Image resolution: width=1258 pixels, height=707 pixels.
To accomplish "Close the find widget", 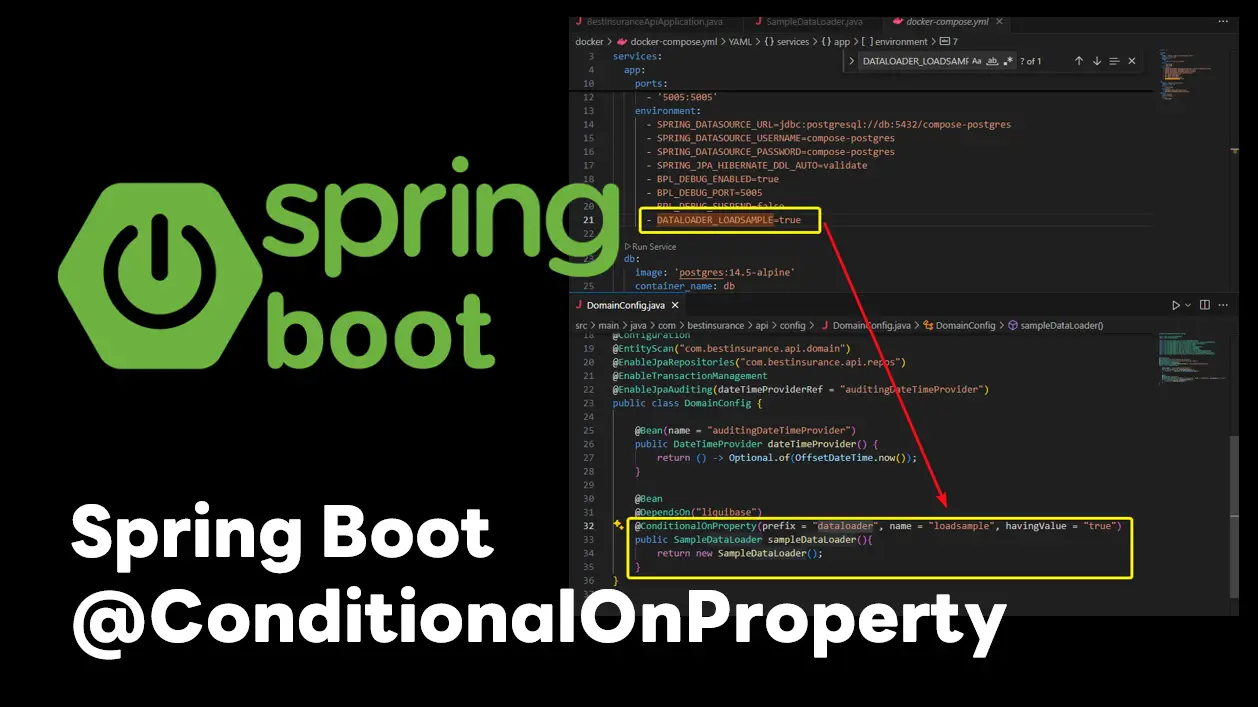I will [1132, 61].
